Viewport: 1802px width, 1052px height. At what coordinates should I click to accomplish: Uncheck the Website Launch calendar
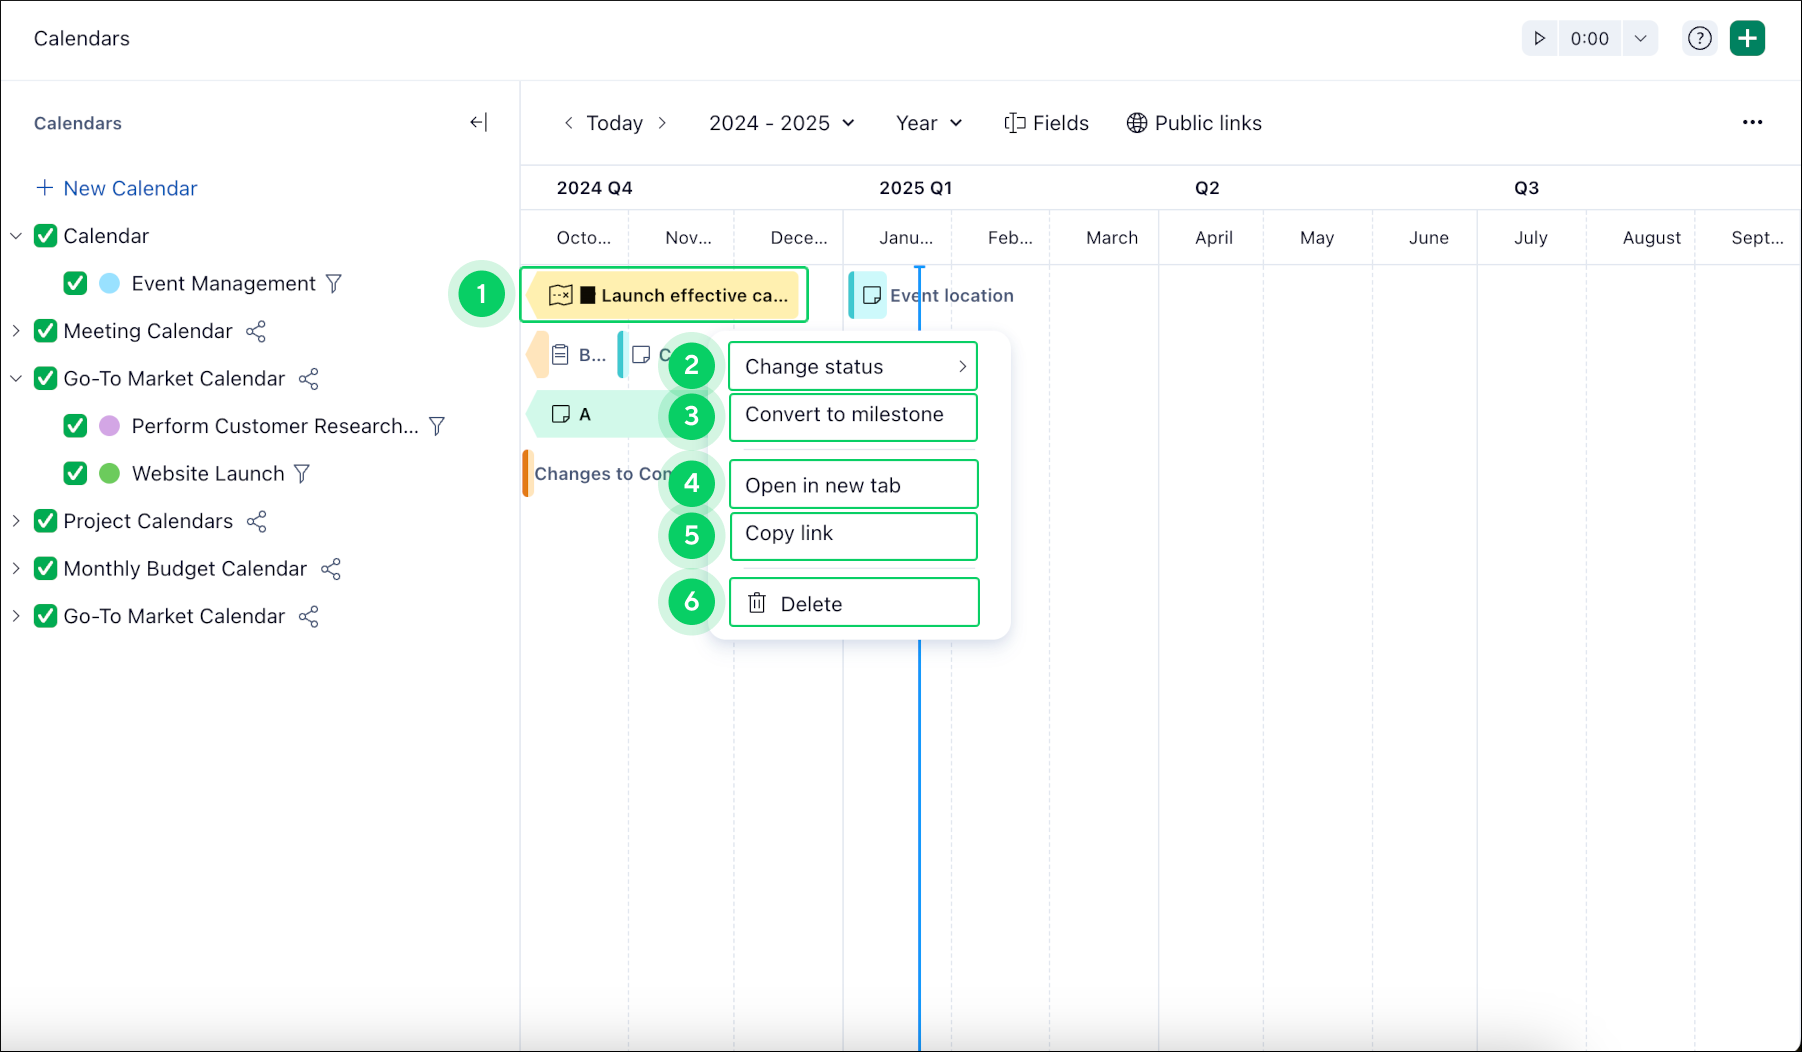75,473
